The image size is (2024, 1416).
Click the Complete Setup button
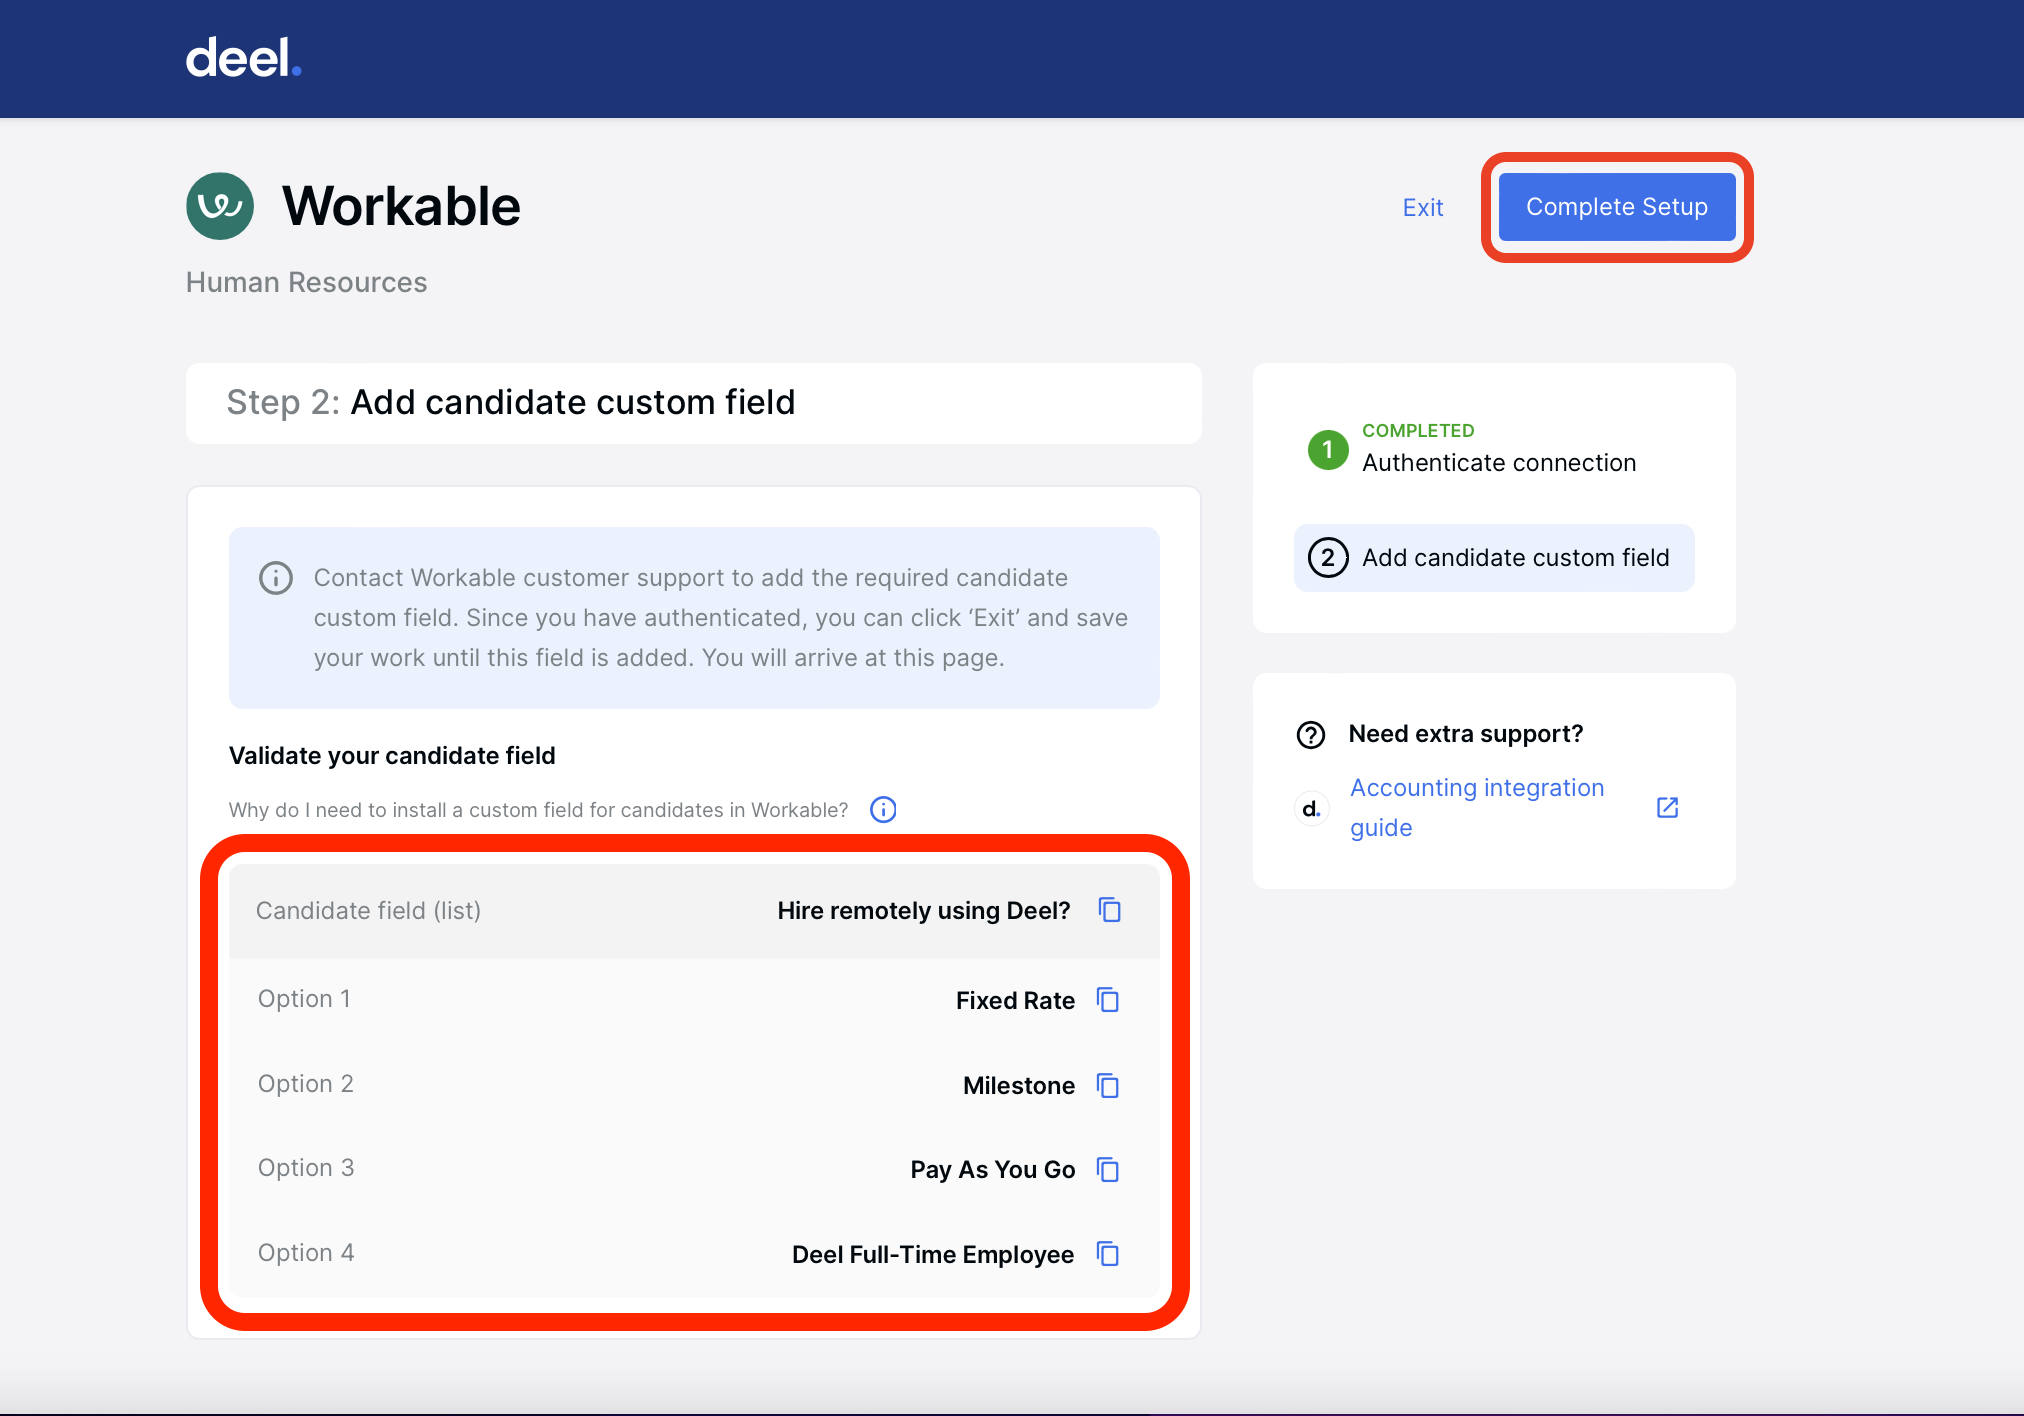click(x=1616, y=206)
